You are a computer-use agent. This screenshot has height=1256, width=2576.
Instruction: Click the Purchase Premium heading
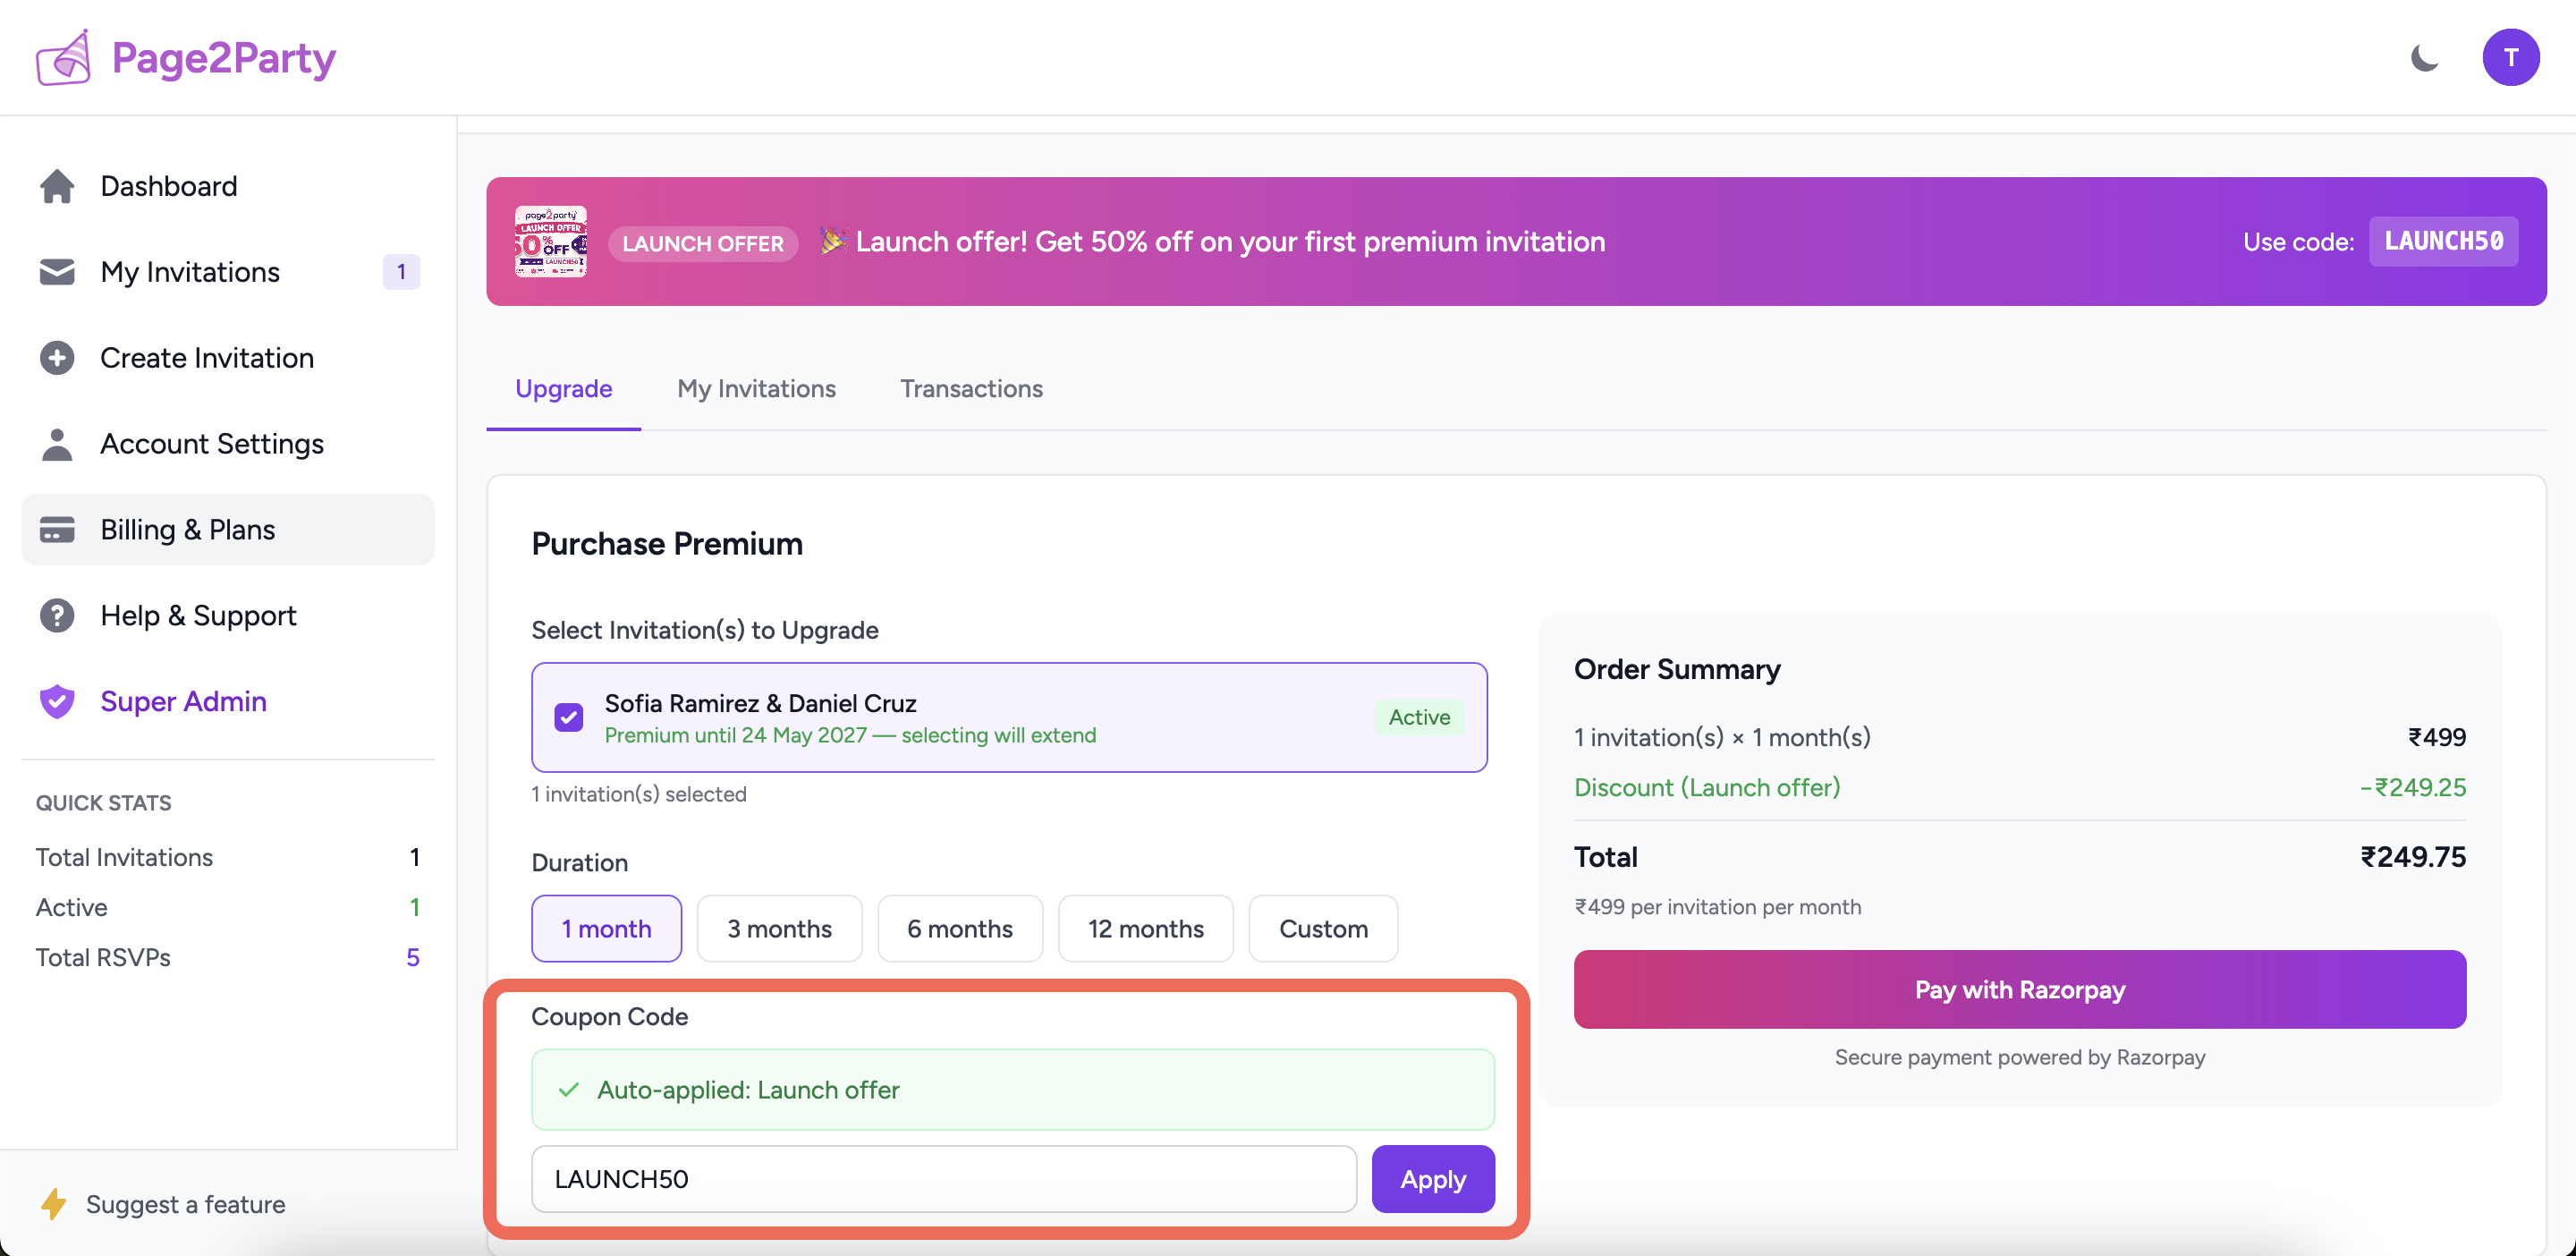tap(667, 544)
